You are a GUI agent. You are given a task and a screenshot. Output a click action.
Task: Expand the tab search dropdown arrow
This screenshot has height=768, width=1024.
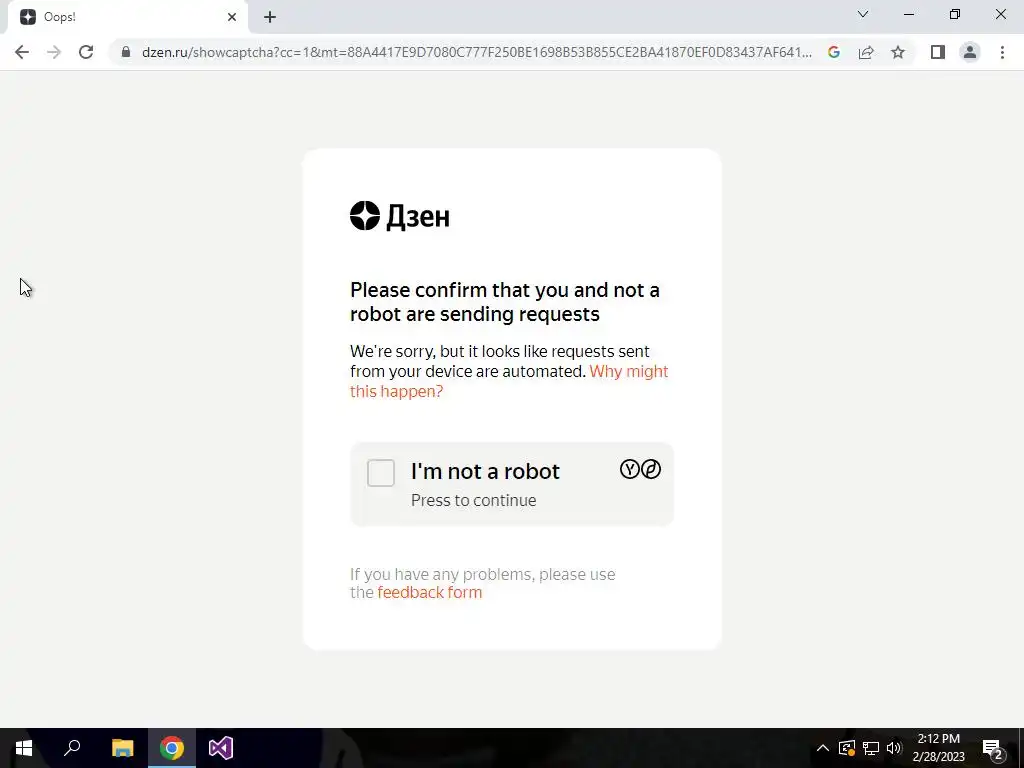863,14
